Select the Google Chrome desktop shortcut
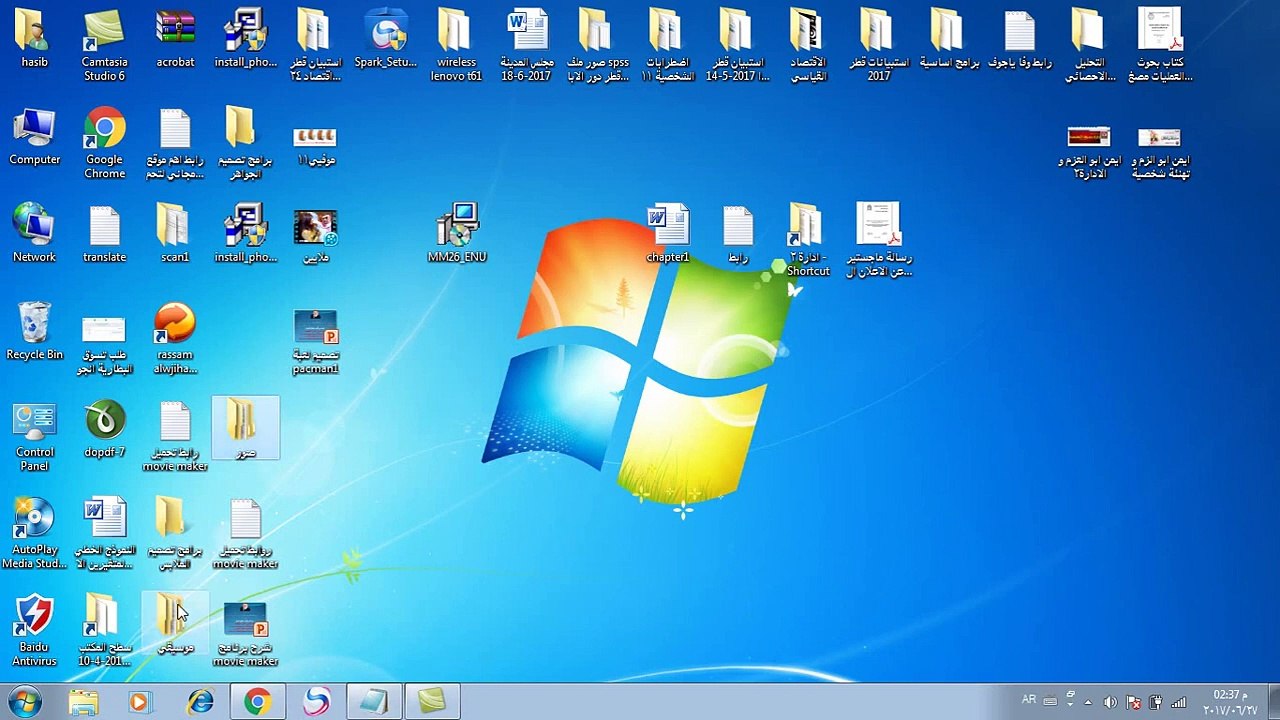The width and height of the screenshot is (1280, 720). (x=104, y=143)
